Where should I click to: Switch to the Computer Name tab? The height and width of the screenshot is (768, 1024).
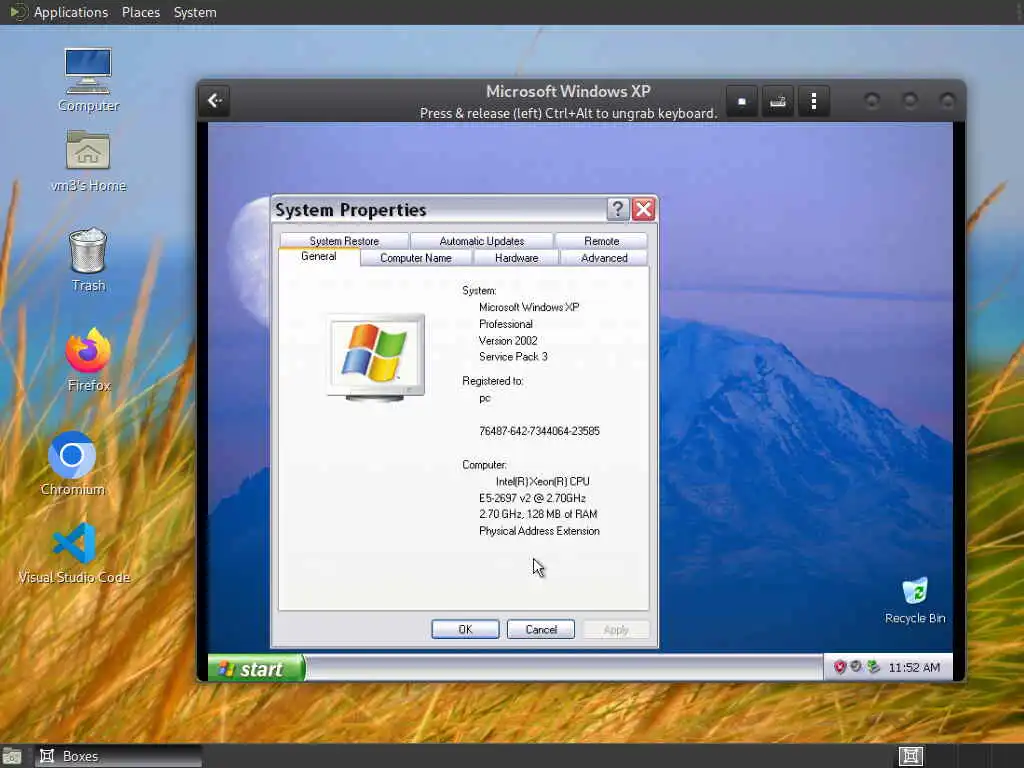[x=416, y=258]
